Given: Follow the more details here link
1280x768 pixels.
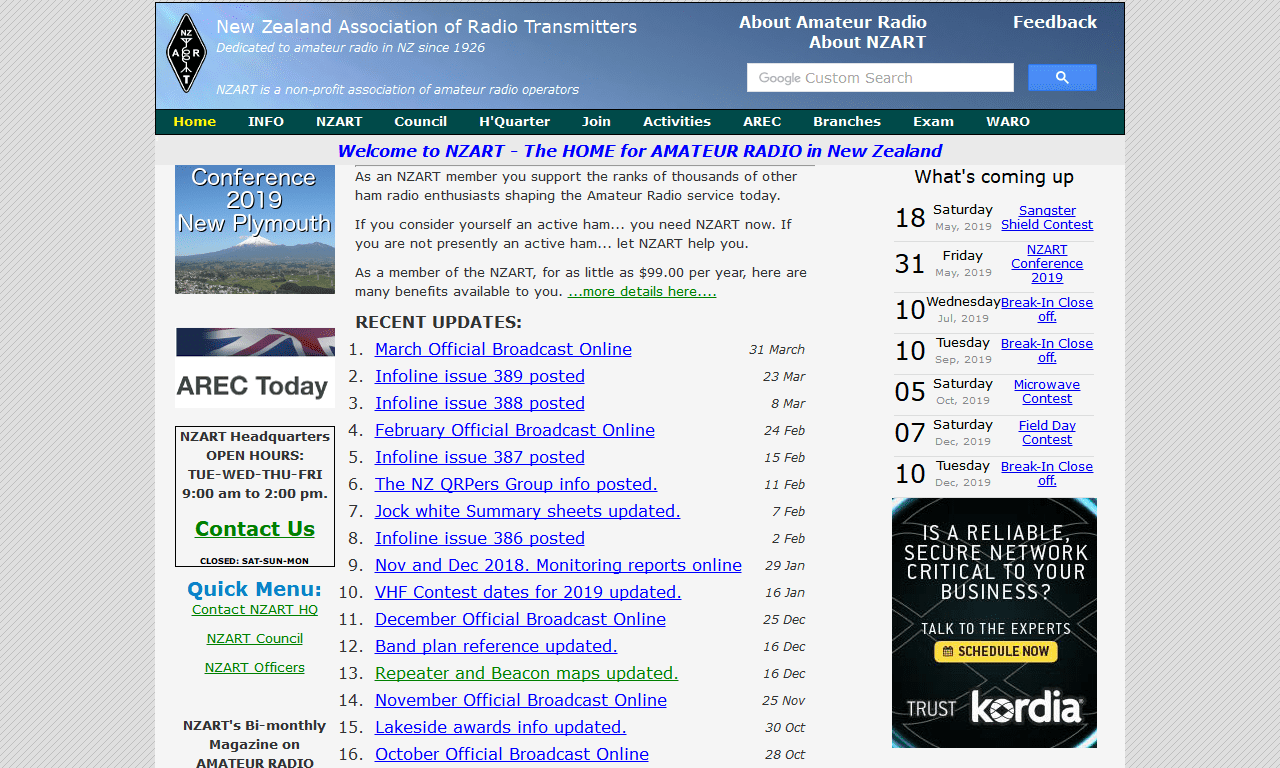Looking at the screenshot, I should pos(642,292).
